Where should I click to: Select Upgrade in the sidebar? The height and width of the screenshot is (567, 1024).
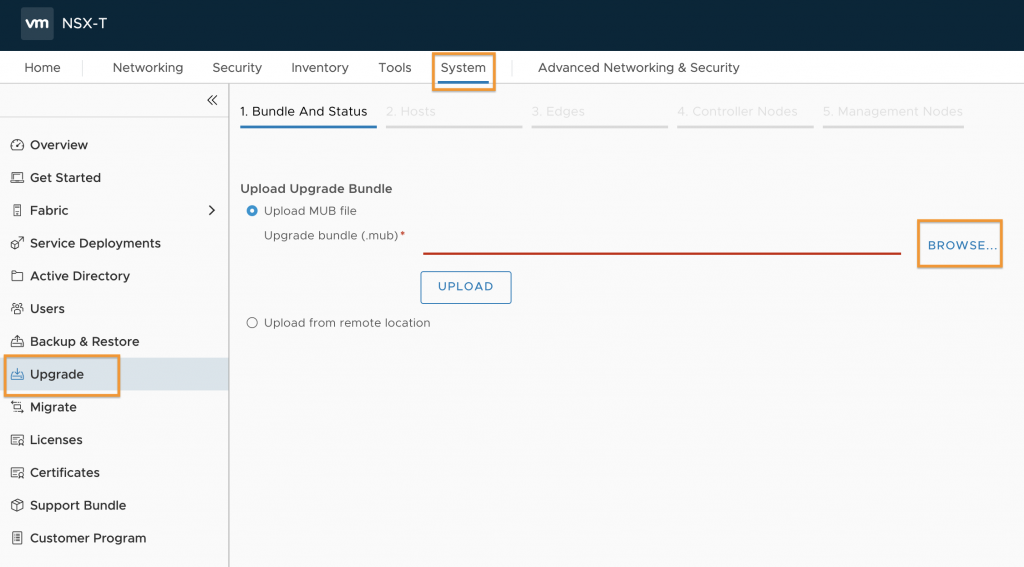point(57,374)
